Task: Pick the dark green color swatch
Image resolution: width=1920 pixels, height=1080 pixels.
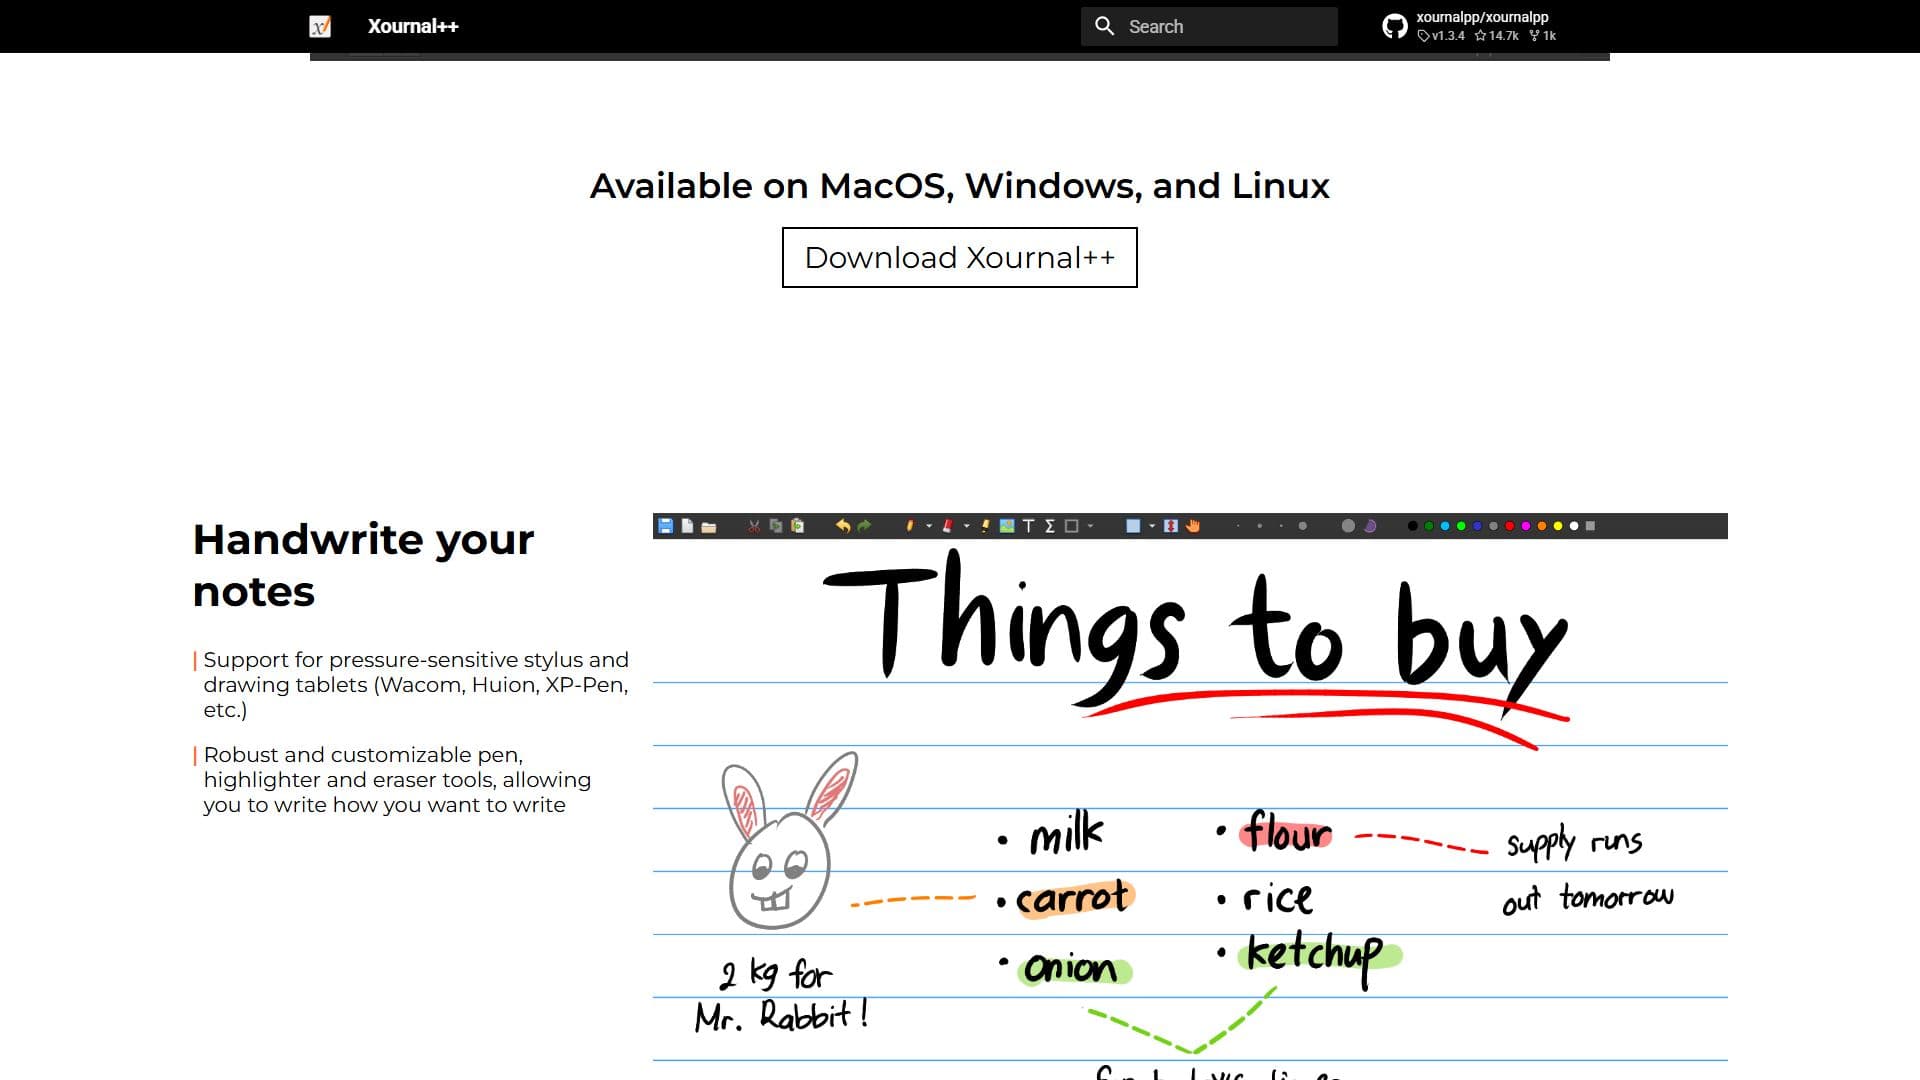Action: click(1429, 526)
